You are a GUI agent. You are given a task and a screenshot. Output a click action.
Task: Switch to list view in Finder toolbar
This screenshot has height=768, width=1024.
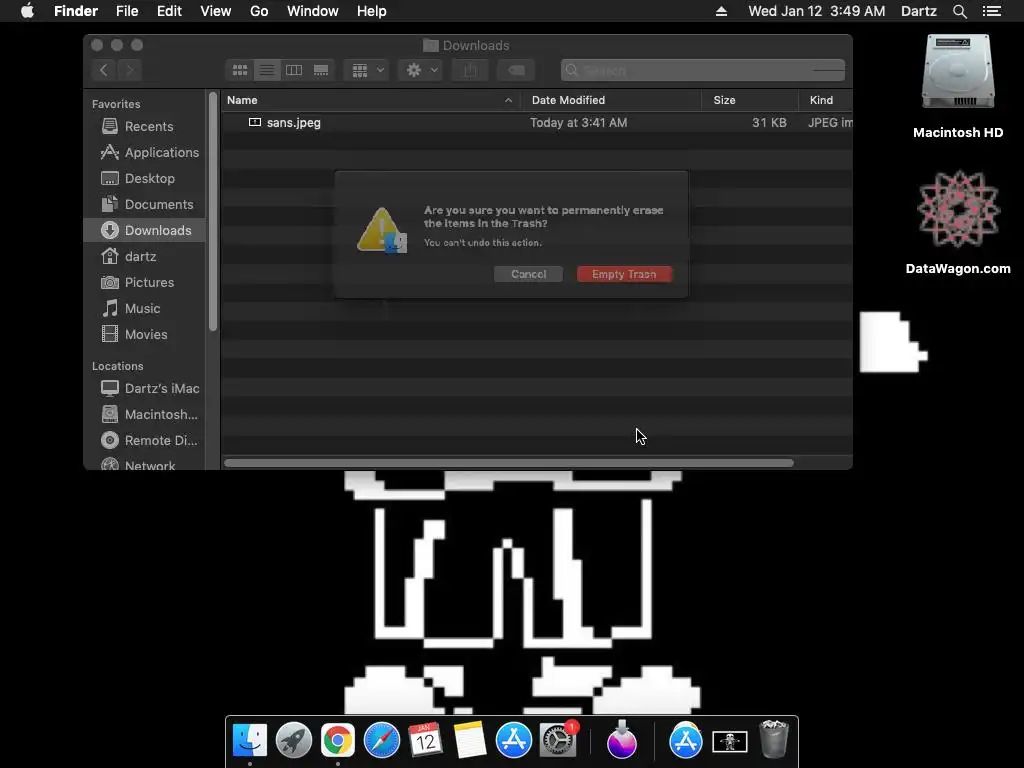pos(267,70)
